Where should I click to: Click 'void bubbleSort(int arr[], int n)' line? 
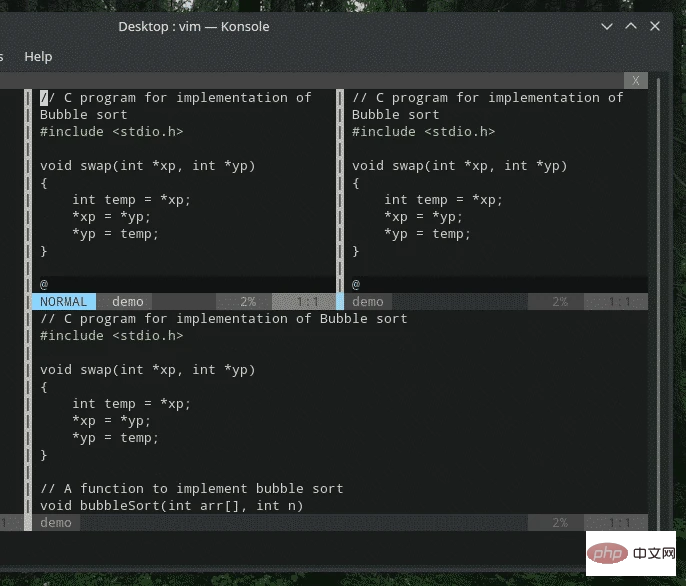pos(171,505)
